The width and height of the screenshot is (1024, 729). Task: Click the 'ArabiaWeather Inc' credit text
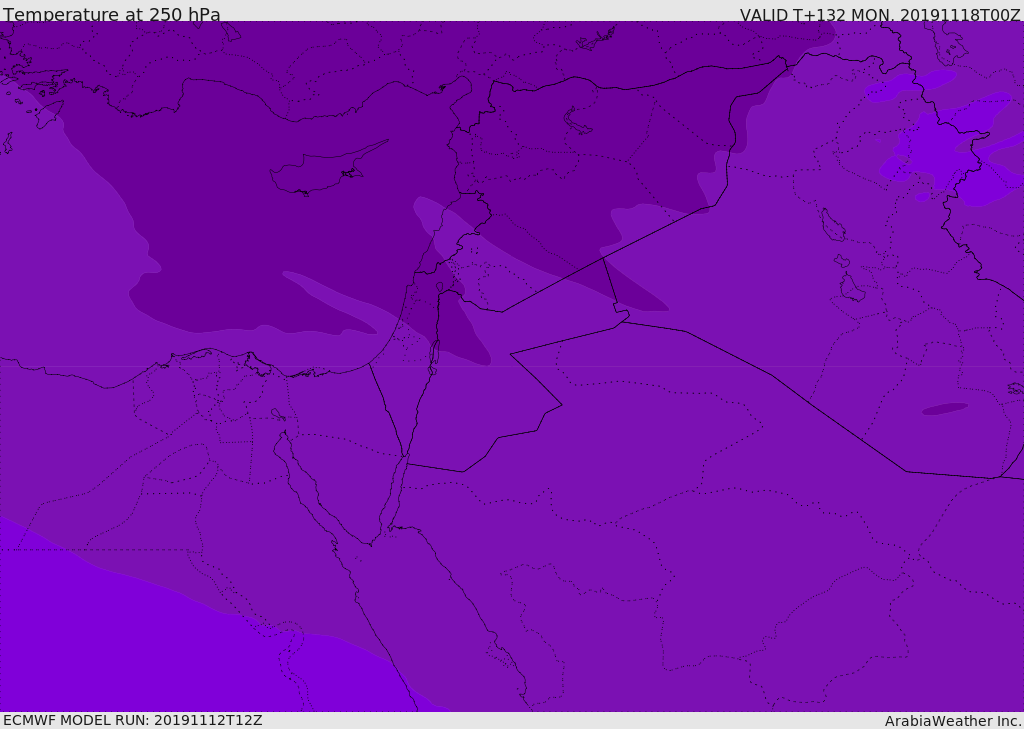click(953, 721)
